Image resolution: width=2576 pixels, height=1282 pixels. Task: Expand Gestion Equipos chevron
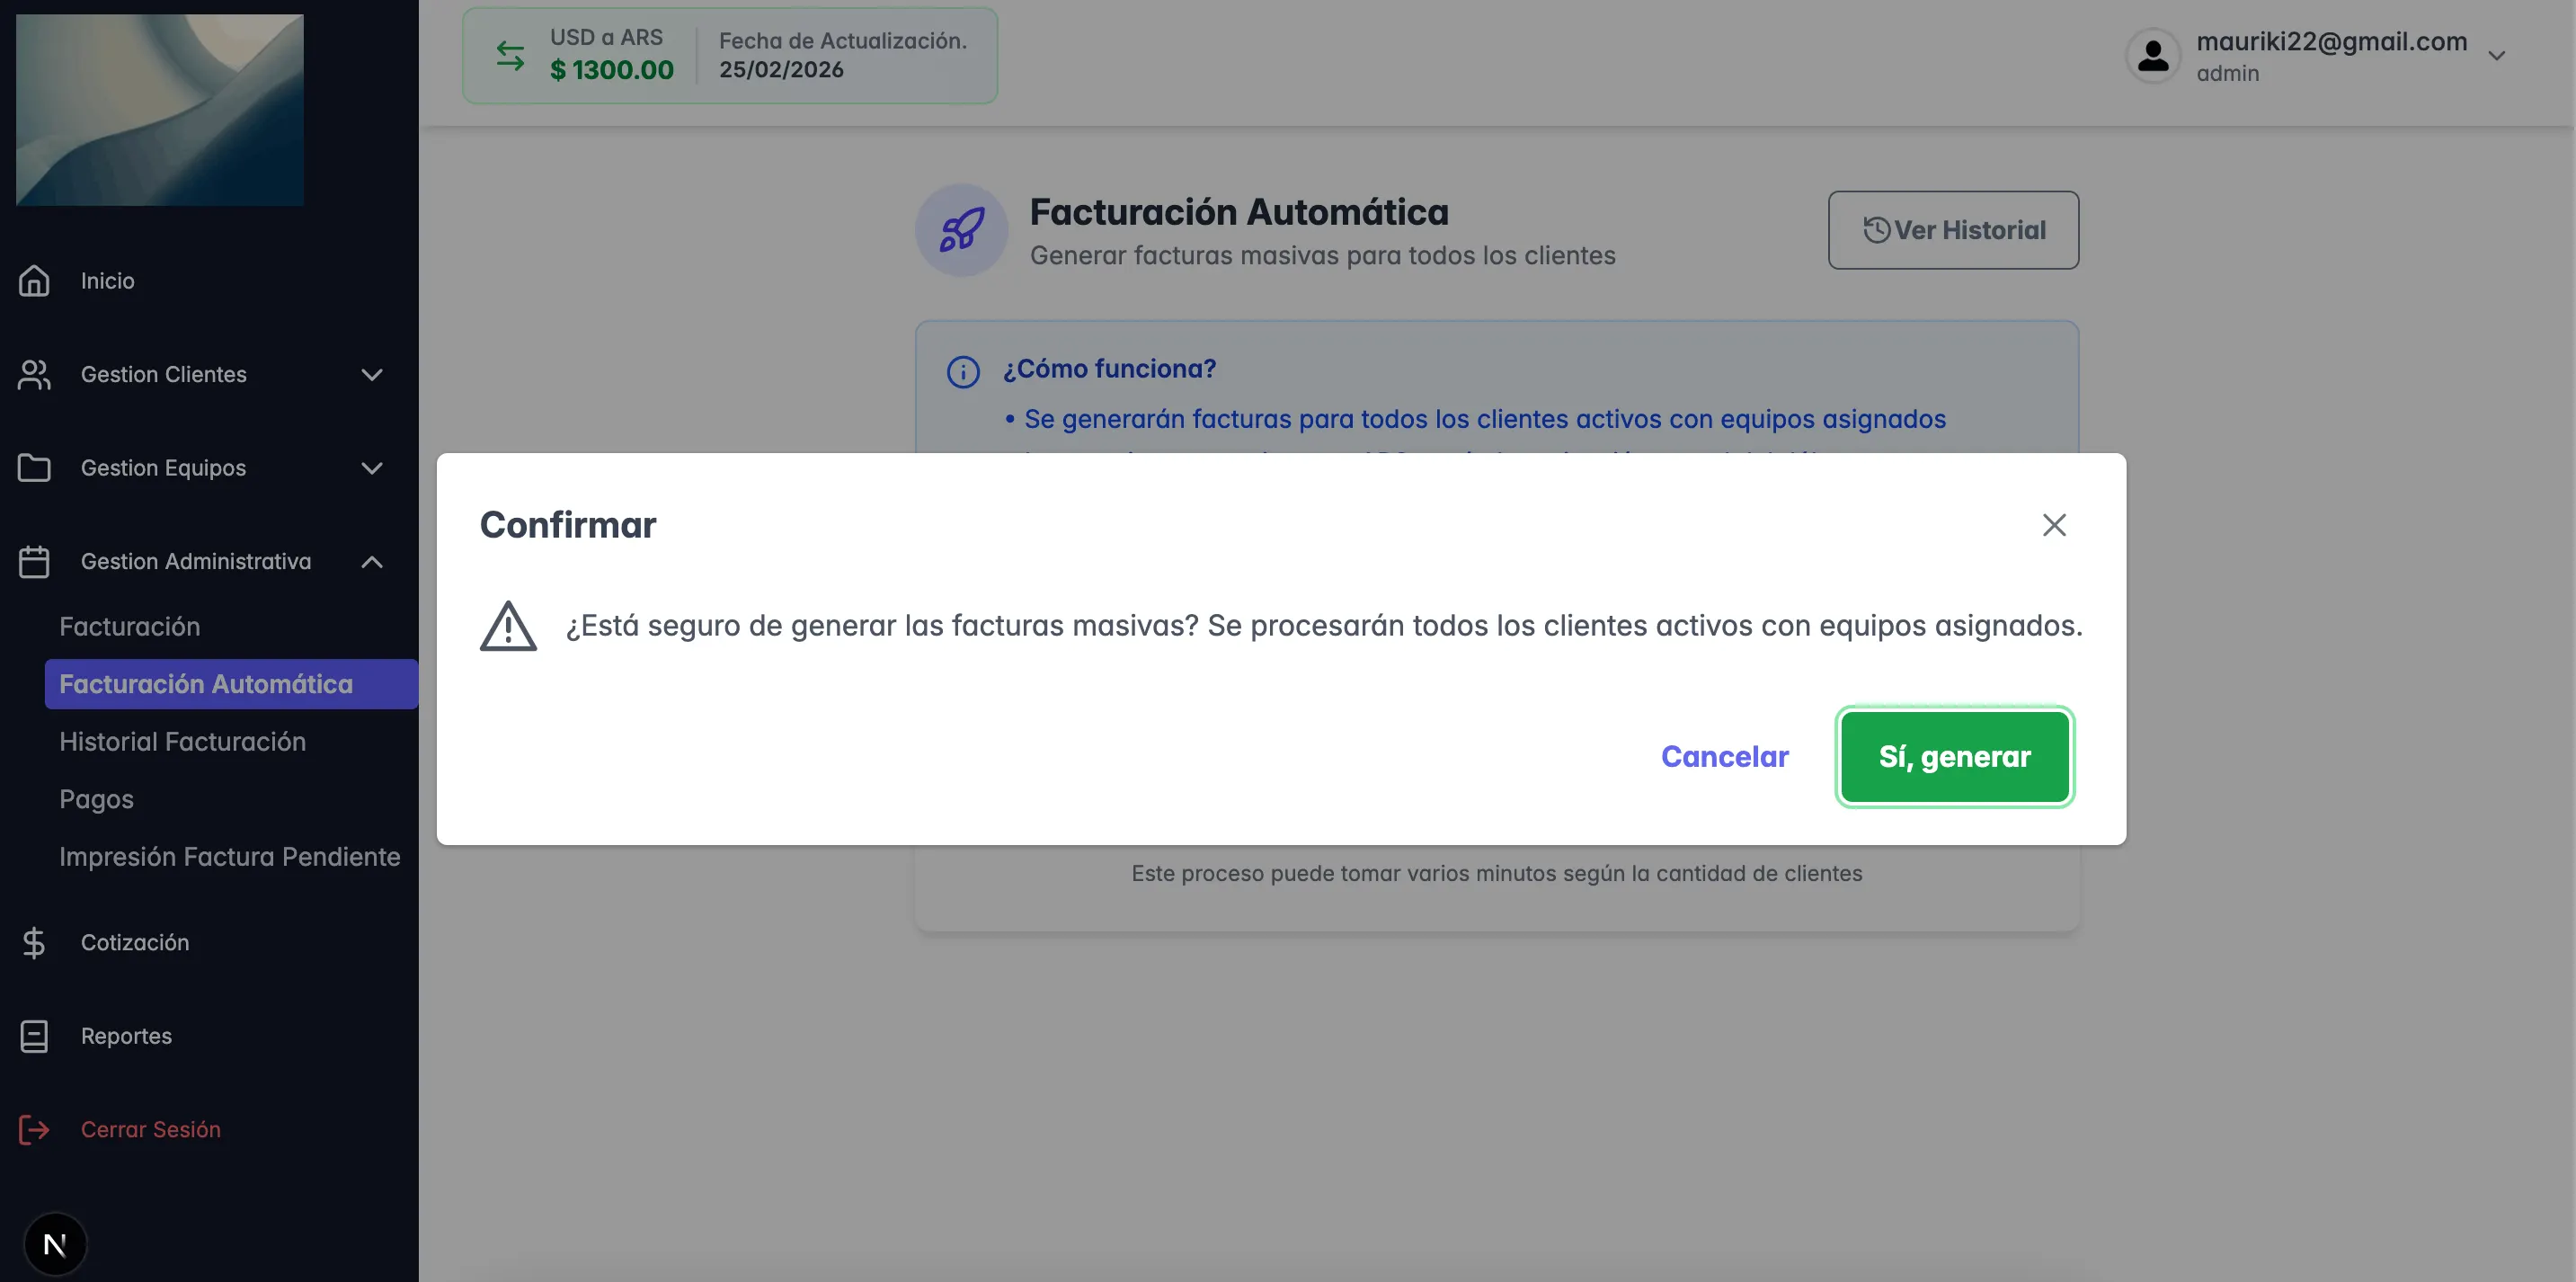click(372, 468)
